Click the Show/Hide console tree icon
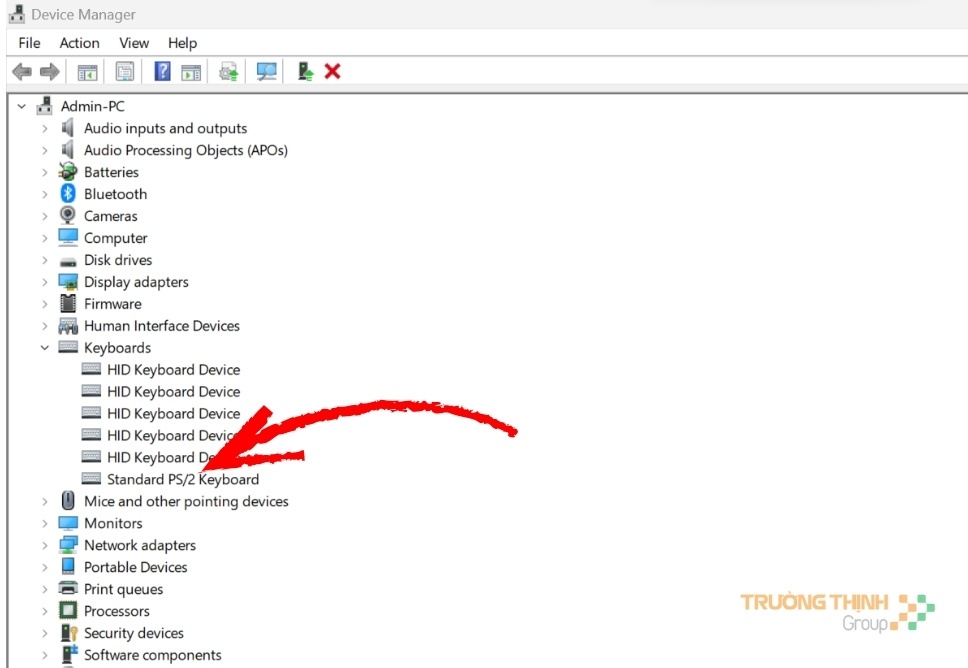The image size is (968, 668). click(x=88, y=72)
